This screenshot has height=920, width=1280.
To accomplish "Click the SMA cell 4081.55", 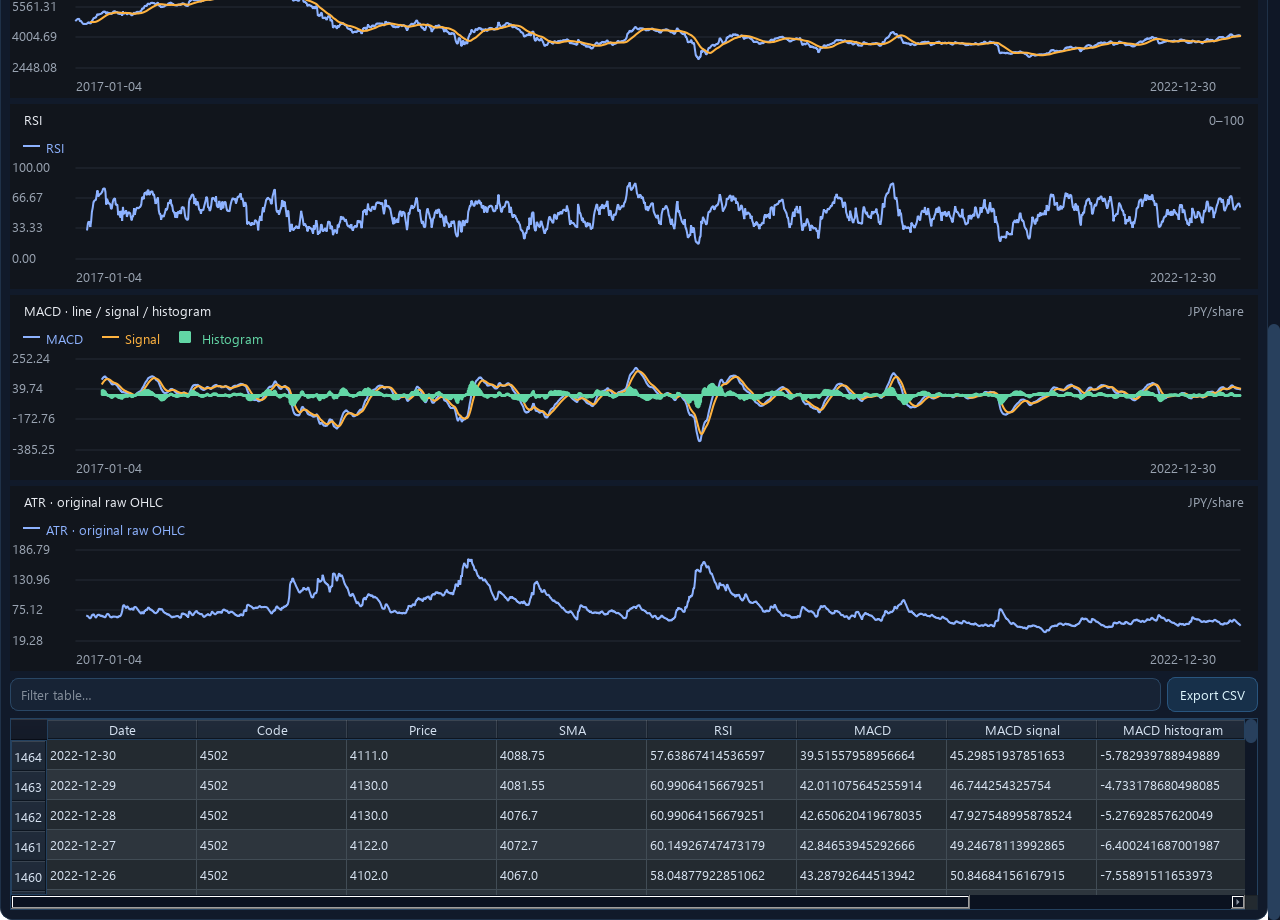I will 572,785.
